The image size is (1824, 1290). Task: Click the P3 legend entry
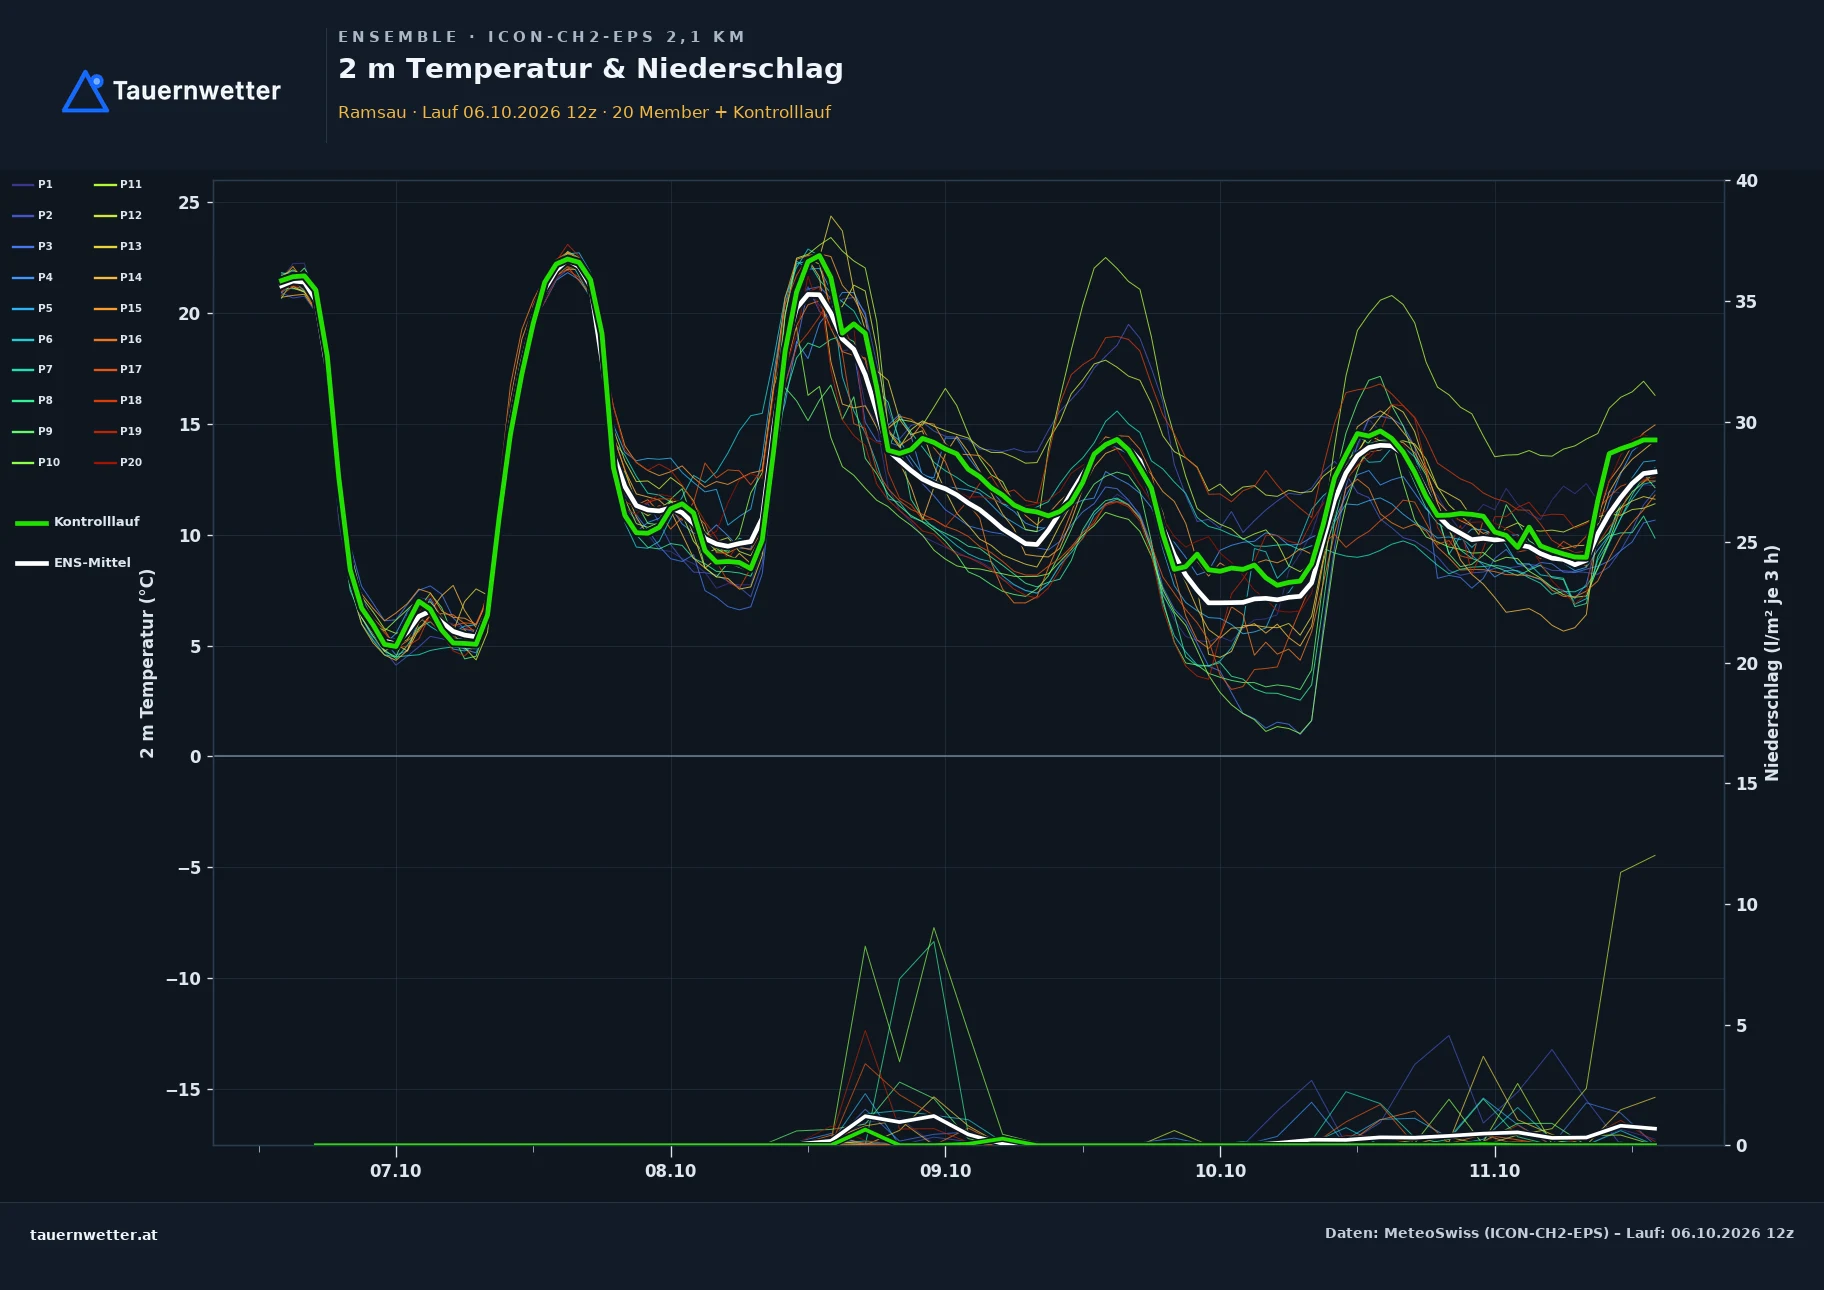tap(33, 247)
